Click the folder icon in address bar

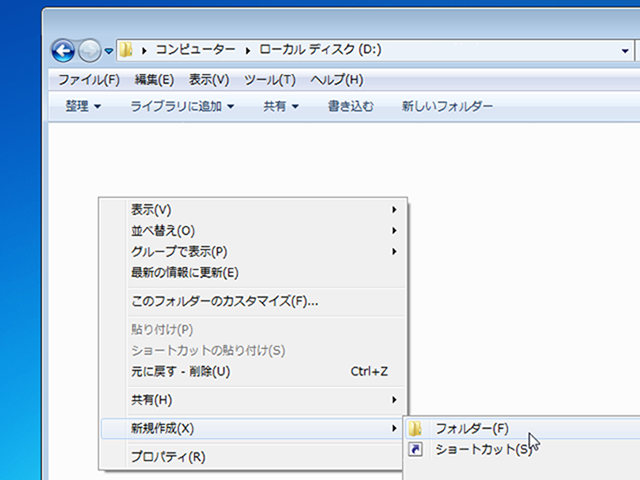[126, 50]
